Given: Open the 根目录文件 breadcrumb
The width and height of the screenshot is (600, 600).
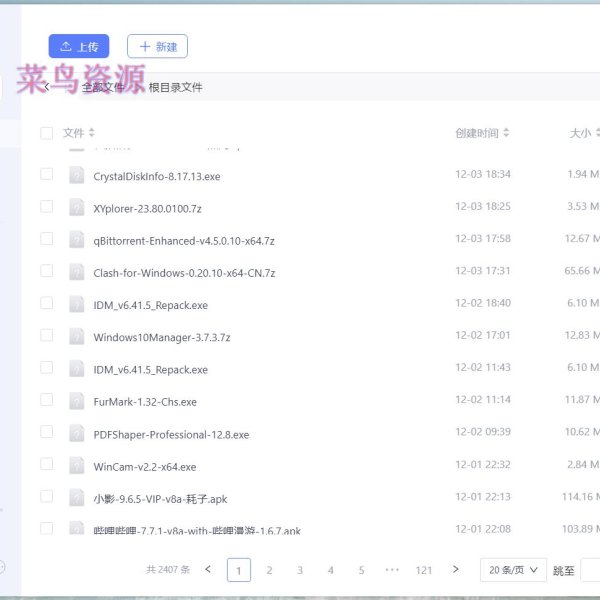Looking at the screenshot, I should click(x=175, y=87).
